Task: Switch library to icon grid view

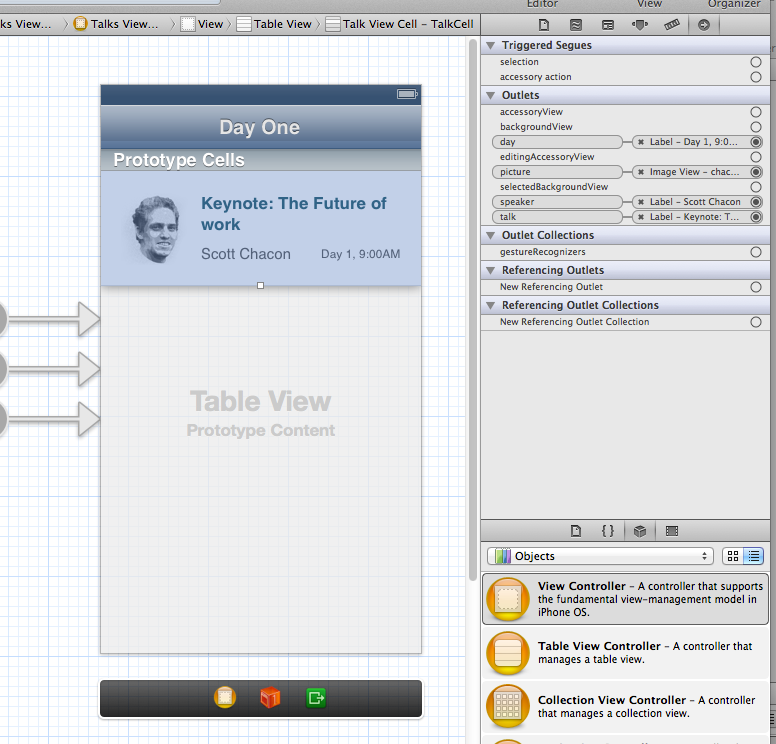Action: point(733,556)
